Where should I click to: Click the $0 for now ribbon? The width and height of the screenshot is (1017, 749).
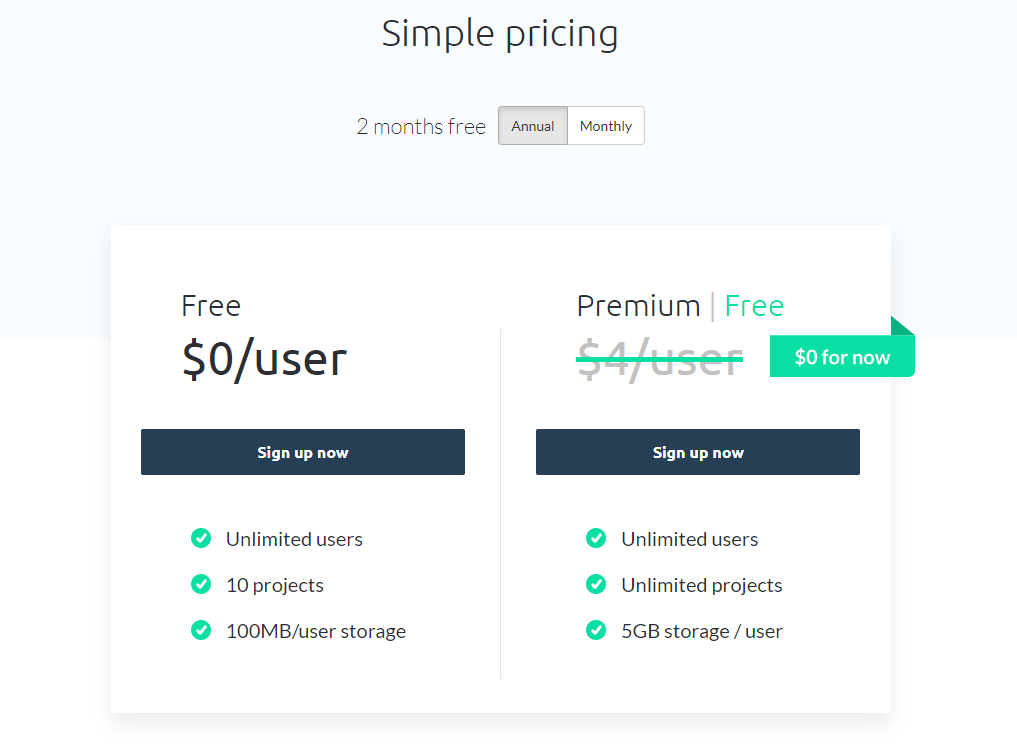[842, 356]
